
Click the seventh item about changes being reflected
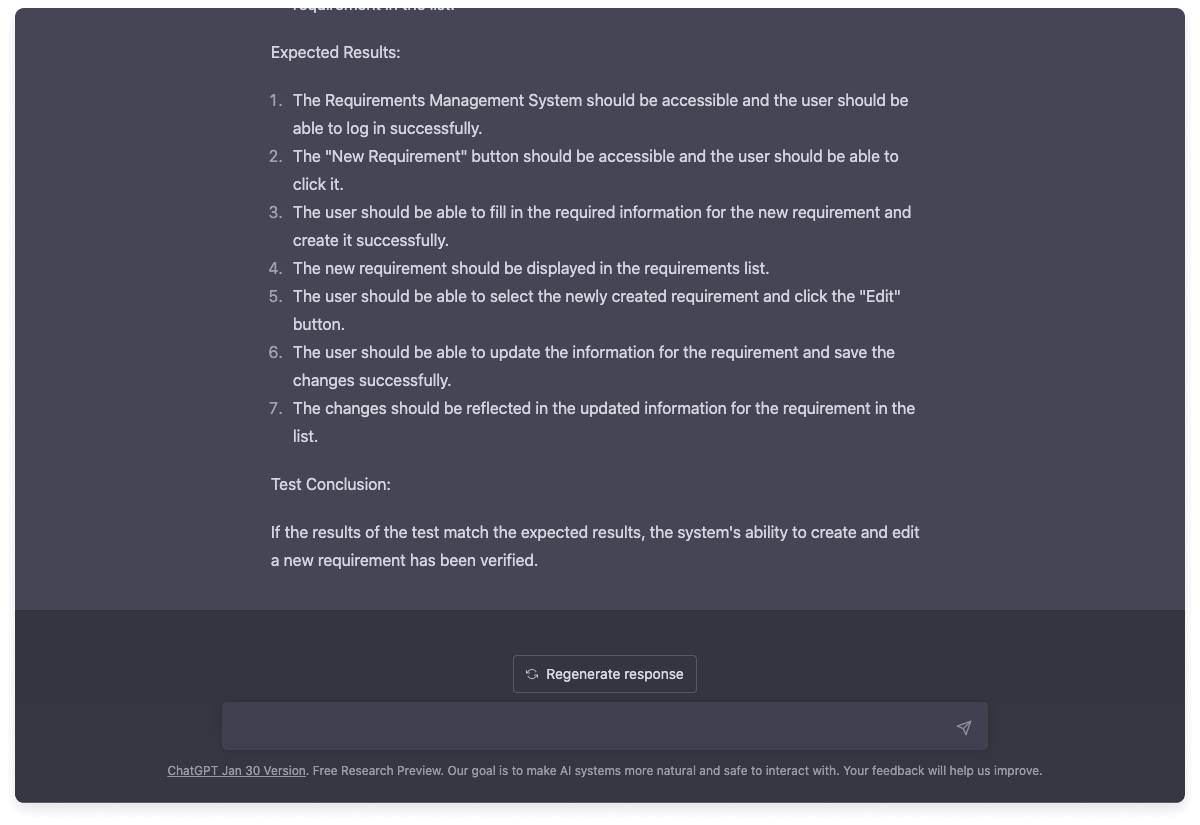(603, 422)
